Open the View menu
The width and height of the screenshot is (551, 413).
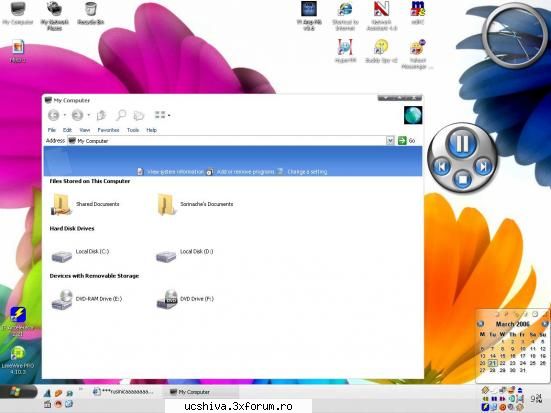tap(85, 130)
